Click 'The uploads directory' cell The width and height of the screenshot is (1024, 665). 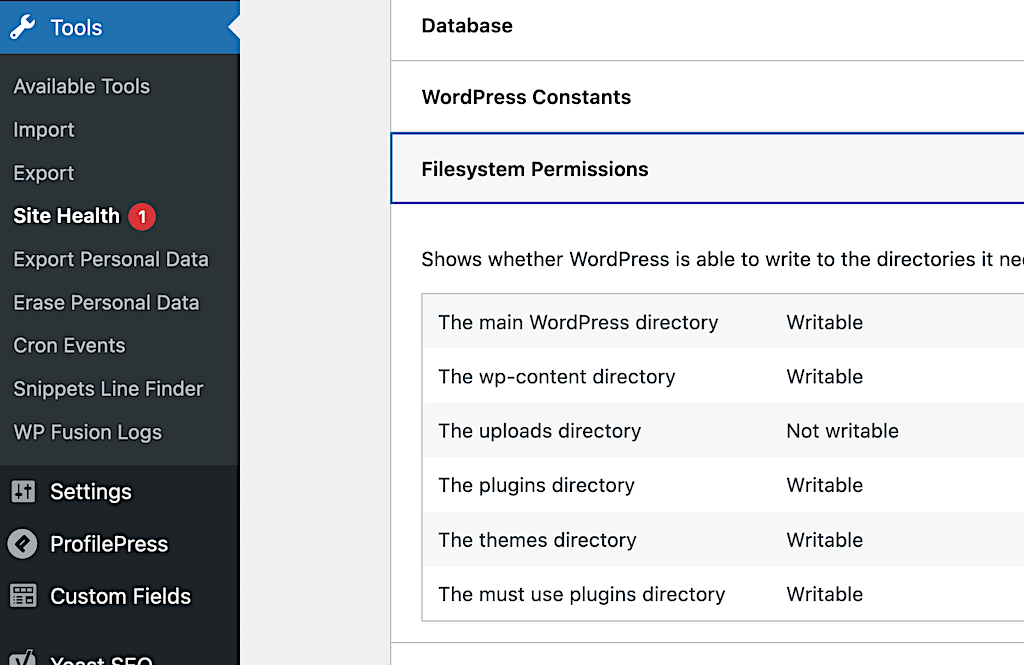[x=539, y=430]
